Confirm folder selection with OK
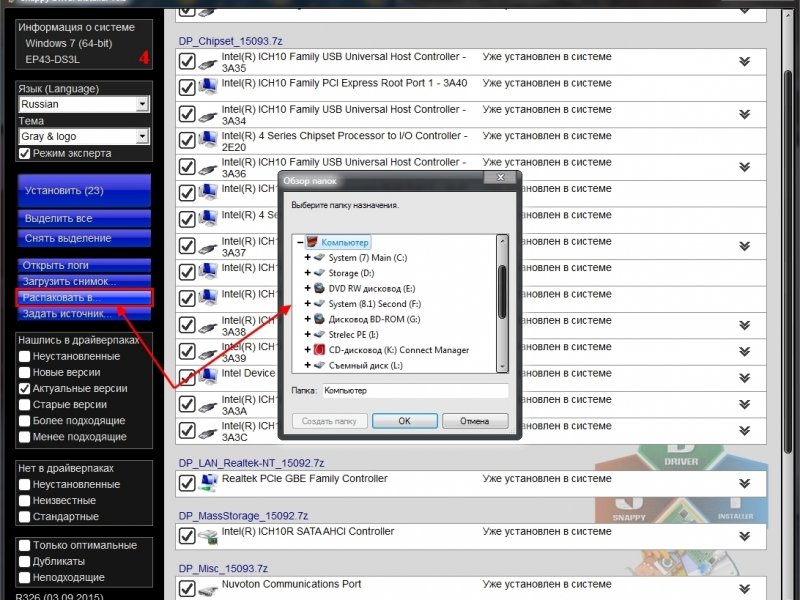Image resolution: width=800 pixels, height=600 pixels. pos(405,421)
